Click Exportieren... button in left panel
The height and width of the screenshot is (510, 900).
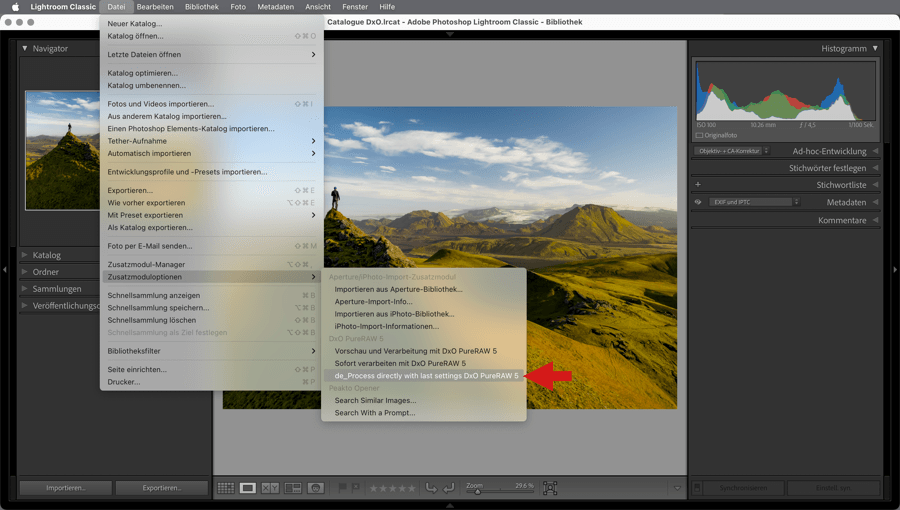click(162, 488)
